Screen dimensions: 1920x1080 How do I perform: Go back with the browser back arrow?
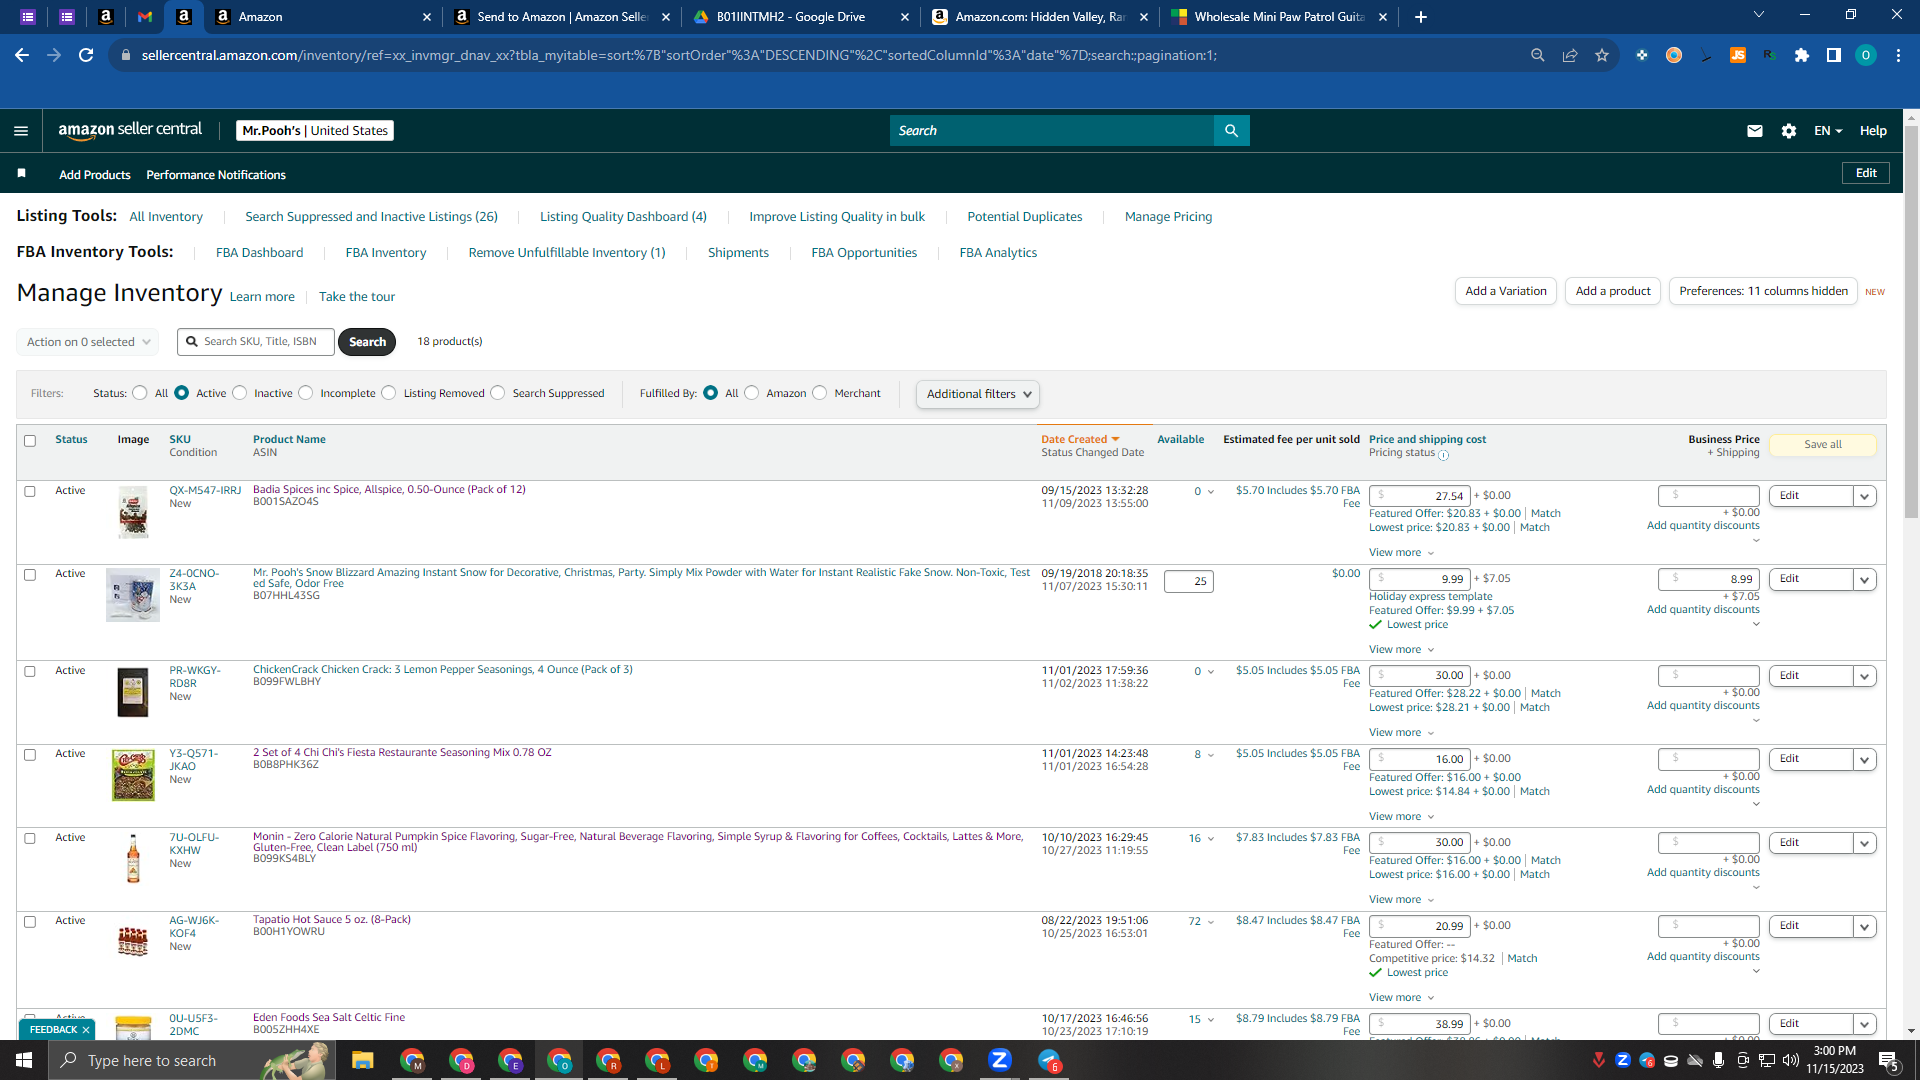pos(22,55)
